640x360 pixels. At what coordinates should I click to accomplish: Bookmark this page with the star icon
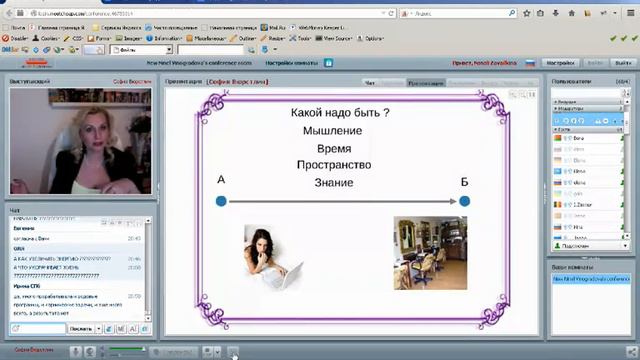coord(527,13)
